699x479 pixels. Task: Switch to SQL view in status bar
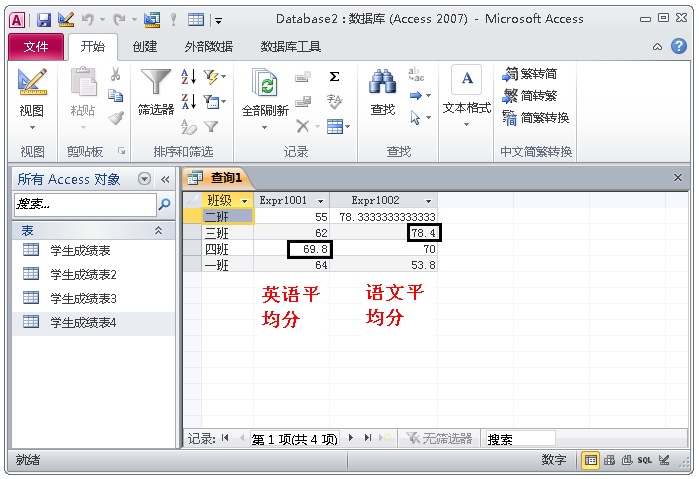point(645,460)
